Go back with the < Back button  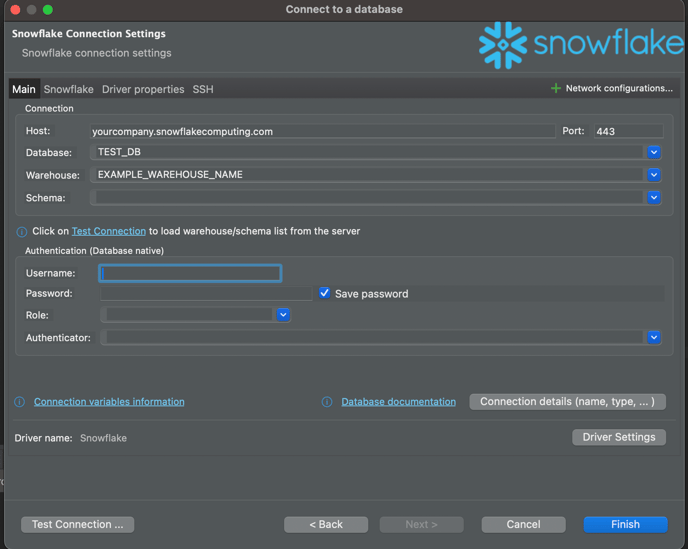click(326, 524)
